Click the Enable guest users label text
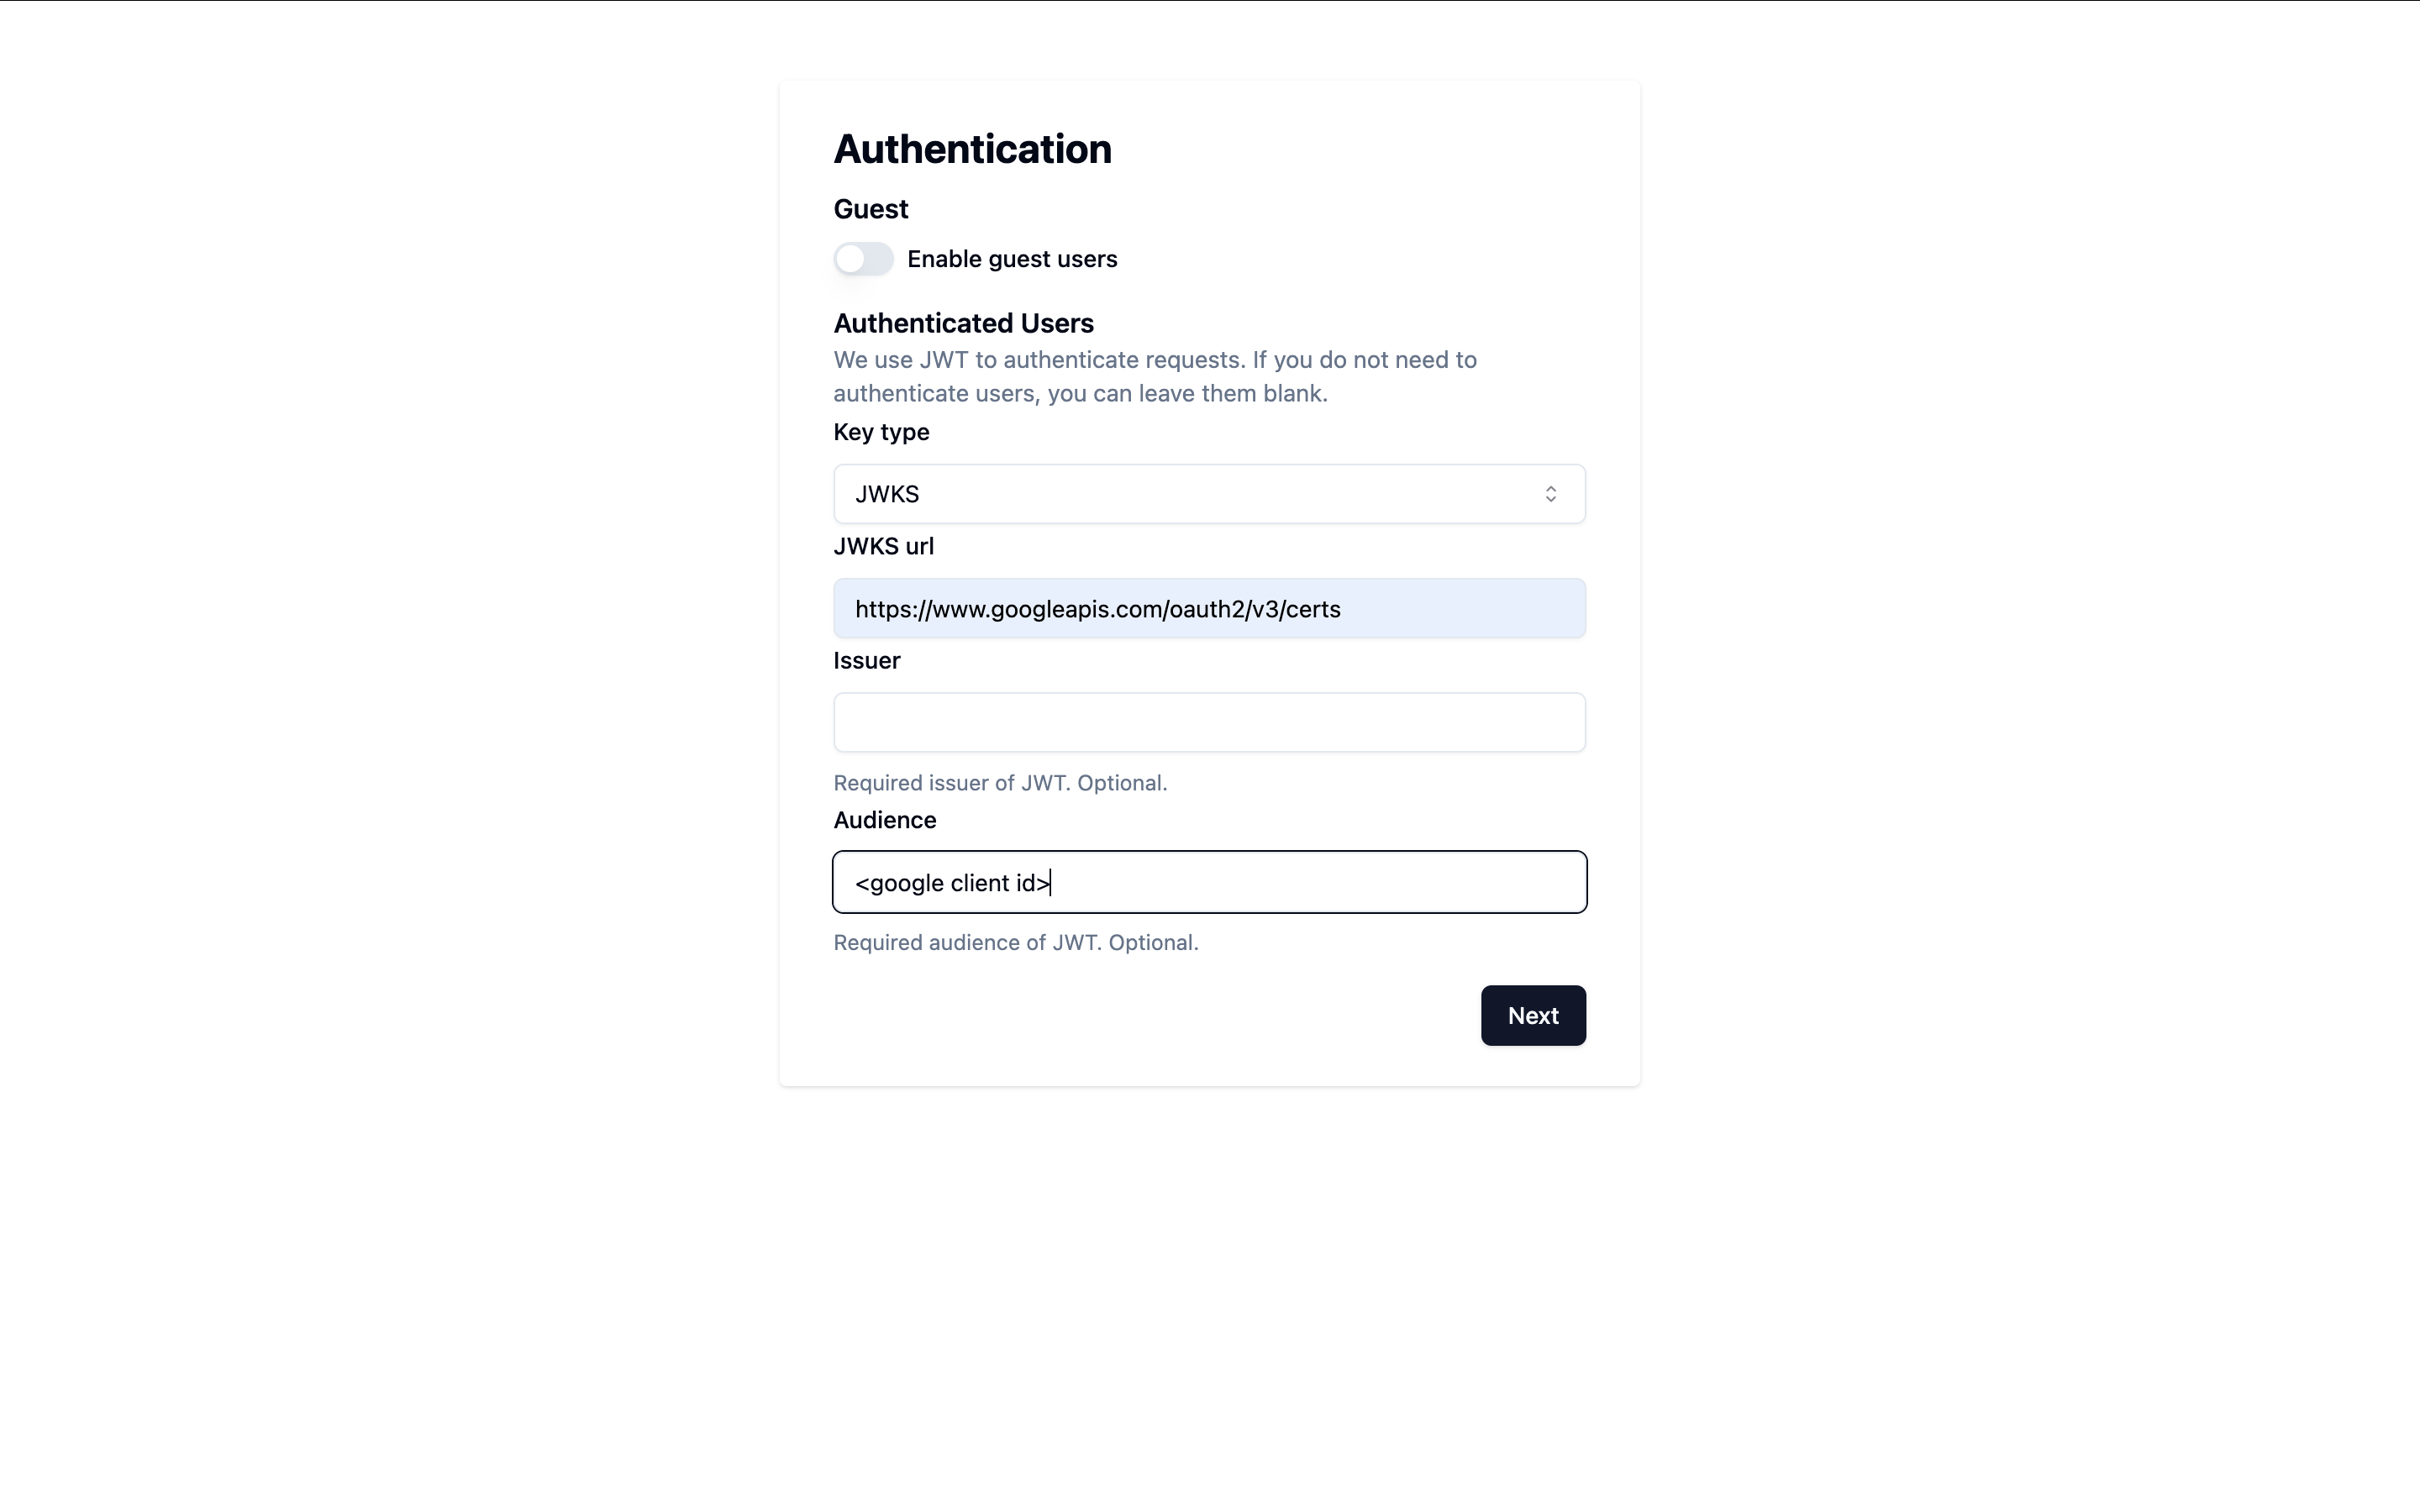 [1012, 258]
